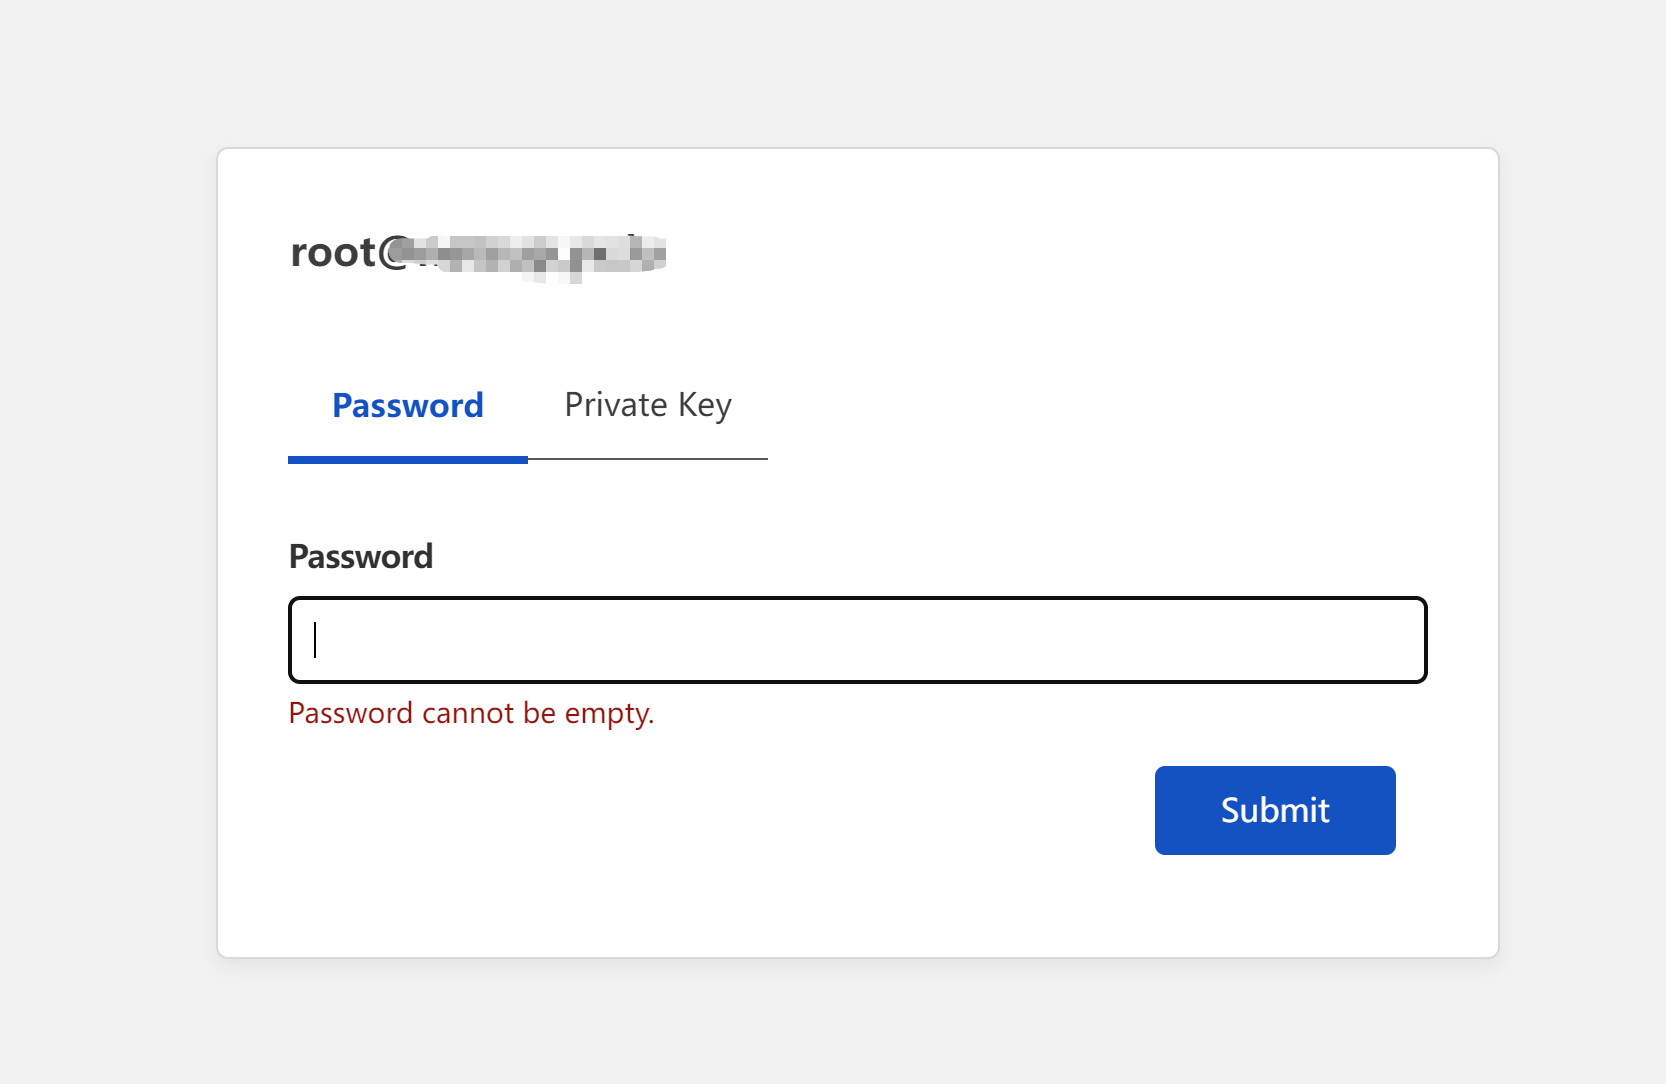Screen dimensions: 1666x1084
Task: Click the gray underline beneath Private Key
Action: click(x=648, y=459)
